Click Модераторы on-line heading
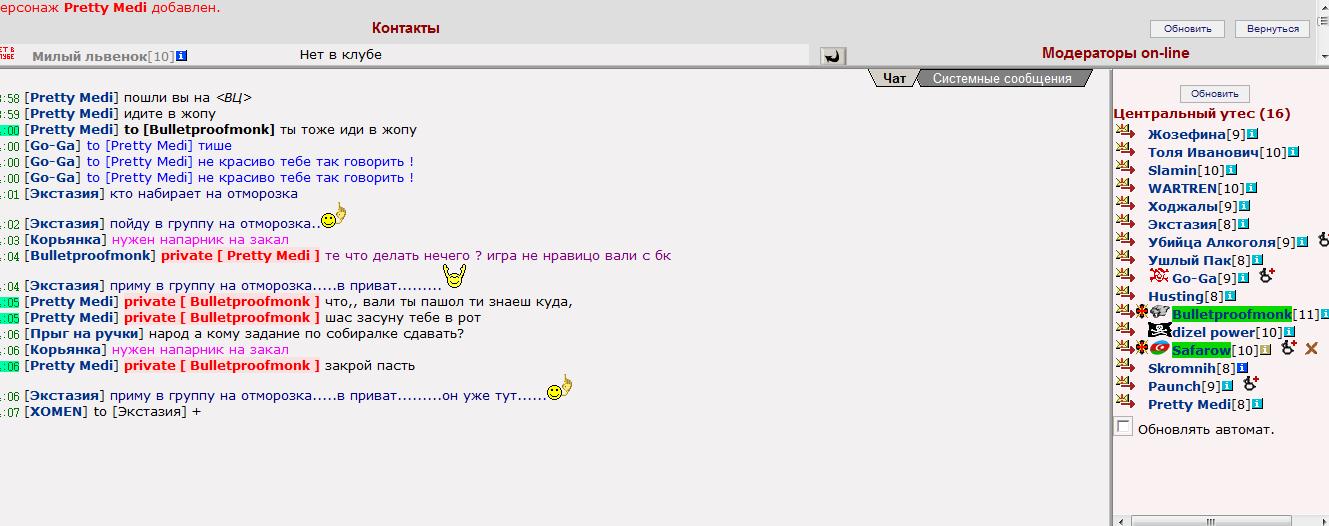Viewport: 1329px width, 526px height. (x=1115, y=53)
